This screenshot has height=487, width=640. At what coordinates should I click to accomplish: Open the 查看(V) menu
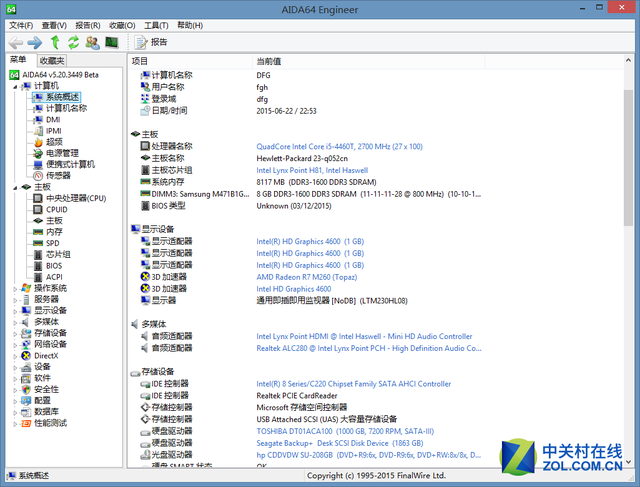pos(54,25)
